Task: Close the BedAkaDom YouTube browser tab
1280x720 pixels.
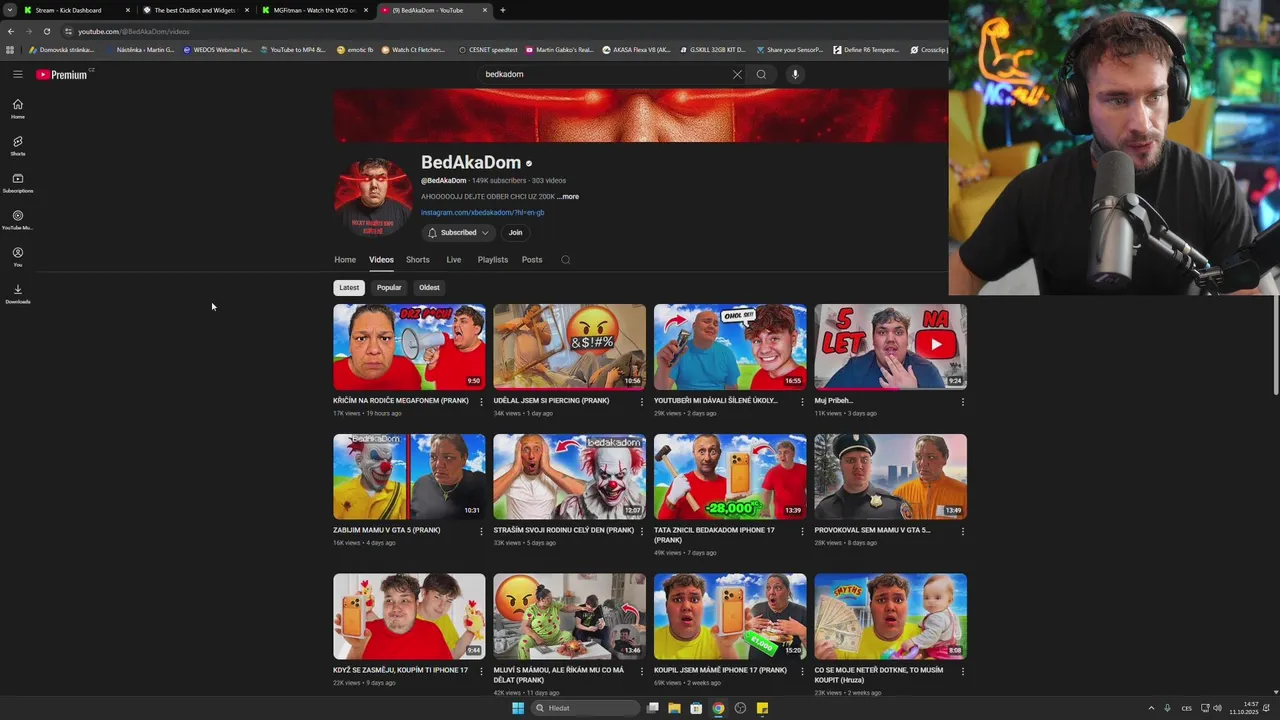Action: [485, 10]
